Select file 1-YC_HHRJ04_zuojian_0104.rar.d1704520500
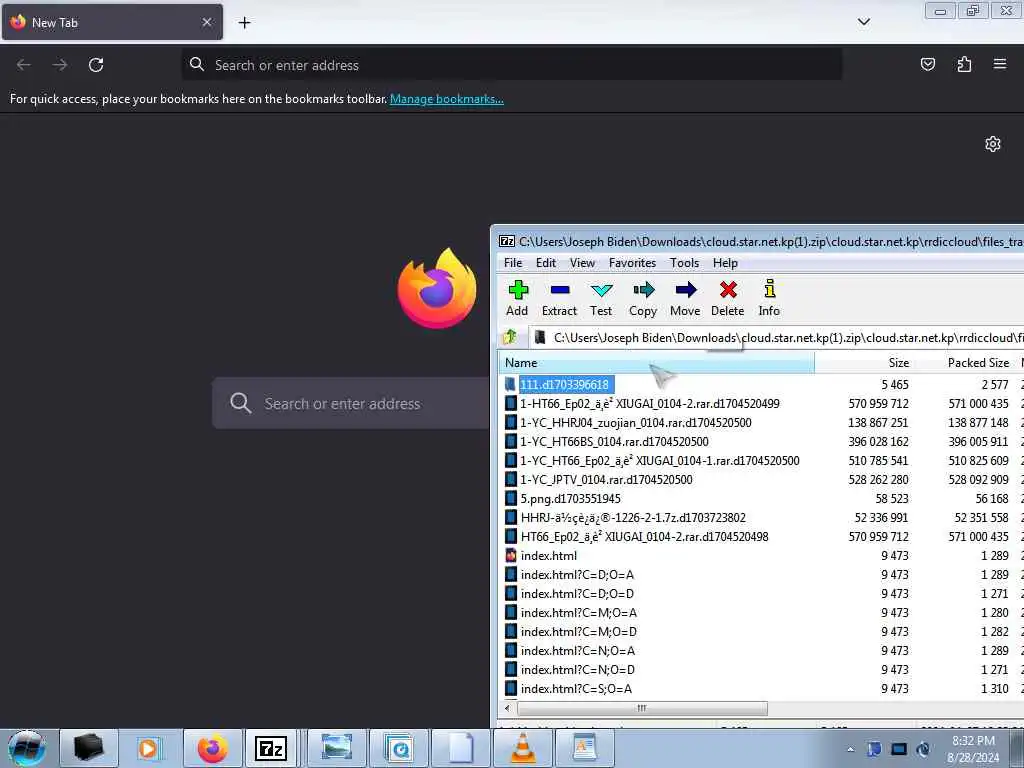The width and height of the screenshot is (1024, 768). tap(635, 423)
